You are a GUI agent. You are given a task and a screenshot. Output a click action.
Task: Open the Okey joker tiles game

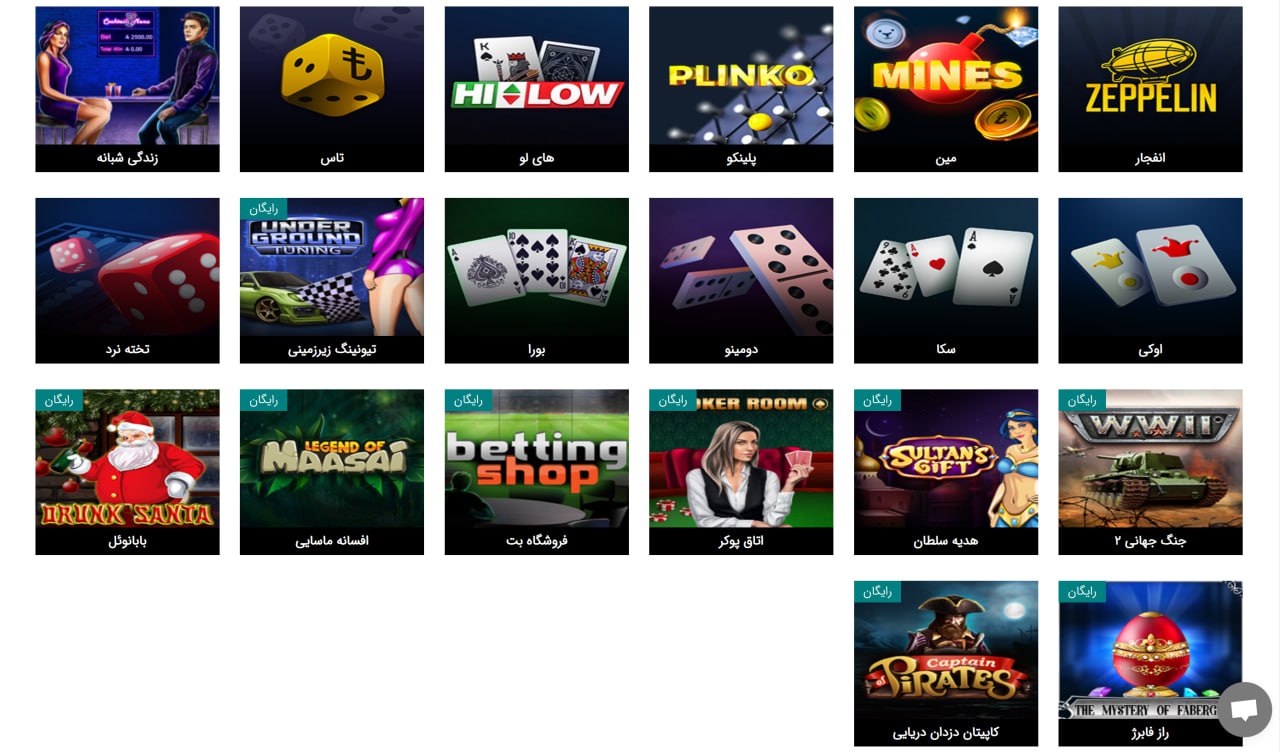1150,281
